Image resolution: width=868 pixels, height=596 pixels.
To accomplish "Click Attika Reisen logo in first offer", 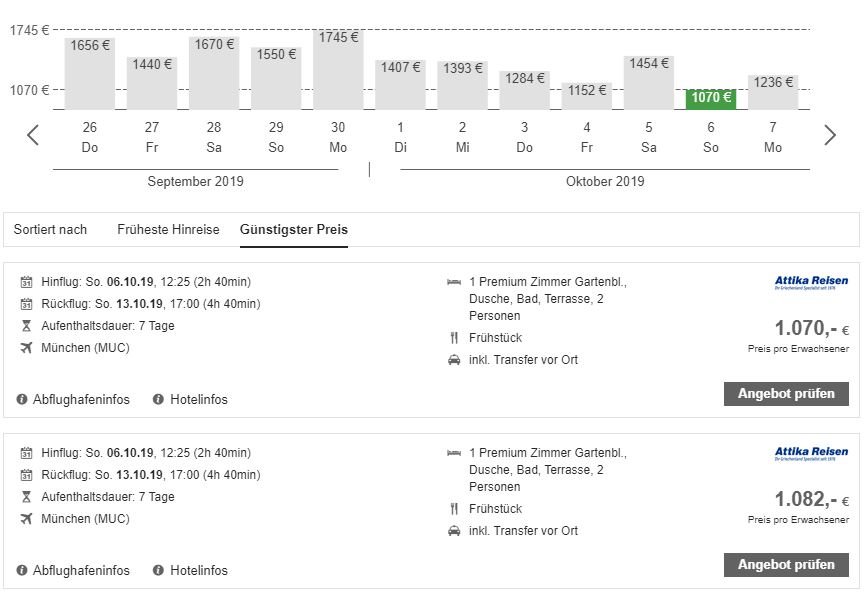I will coord(810,284).
